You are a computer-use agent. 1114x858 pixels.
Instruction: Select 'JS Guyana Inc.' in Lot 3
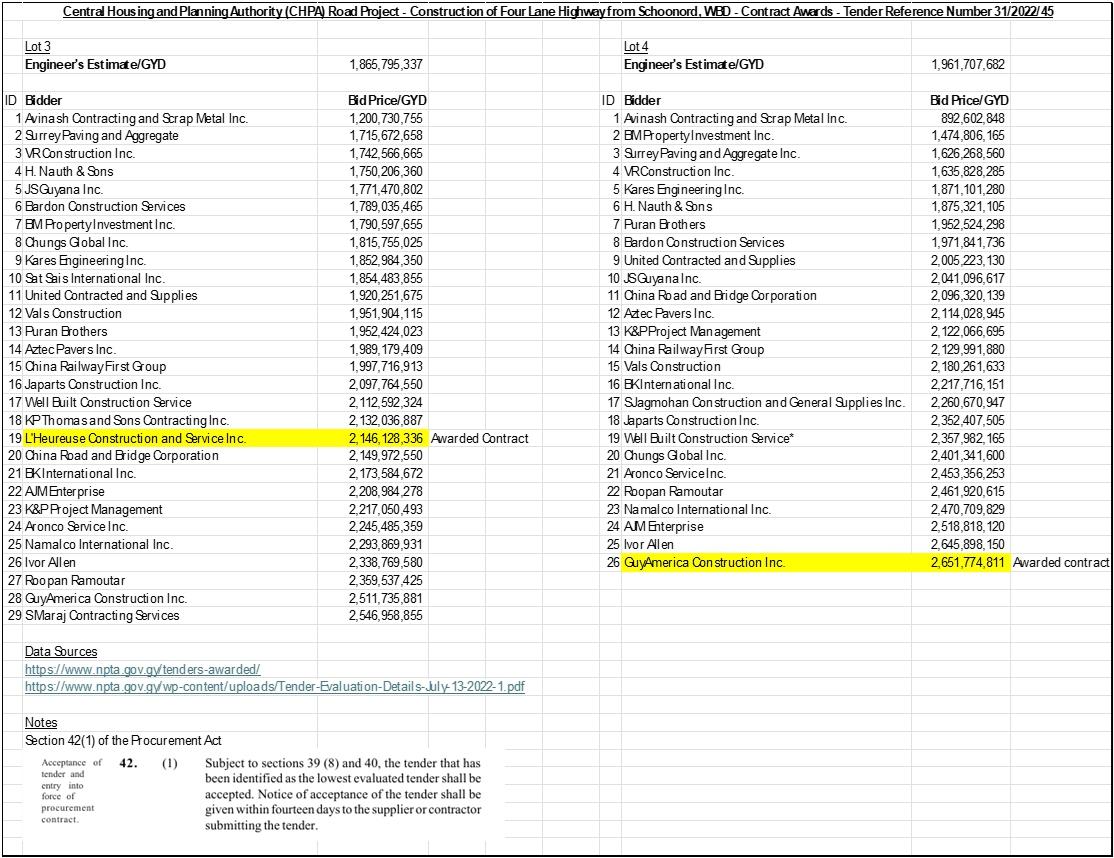coord(64,190)
